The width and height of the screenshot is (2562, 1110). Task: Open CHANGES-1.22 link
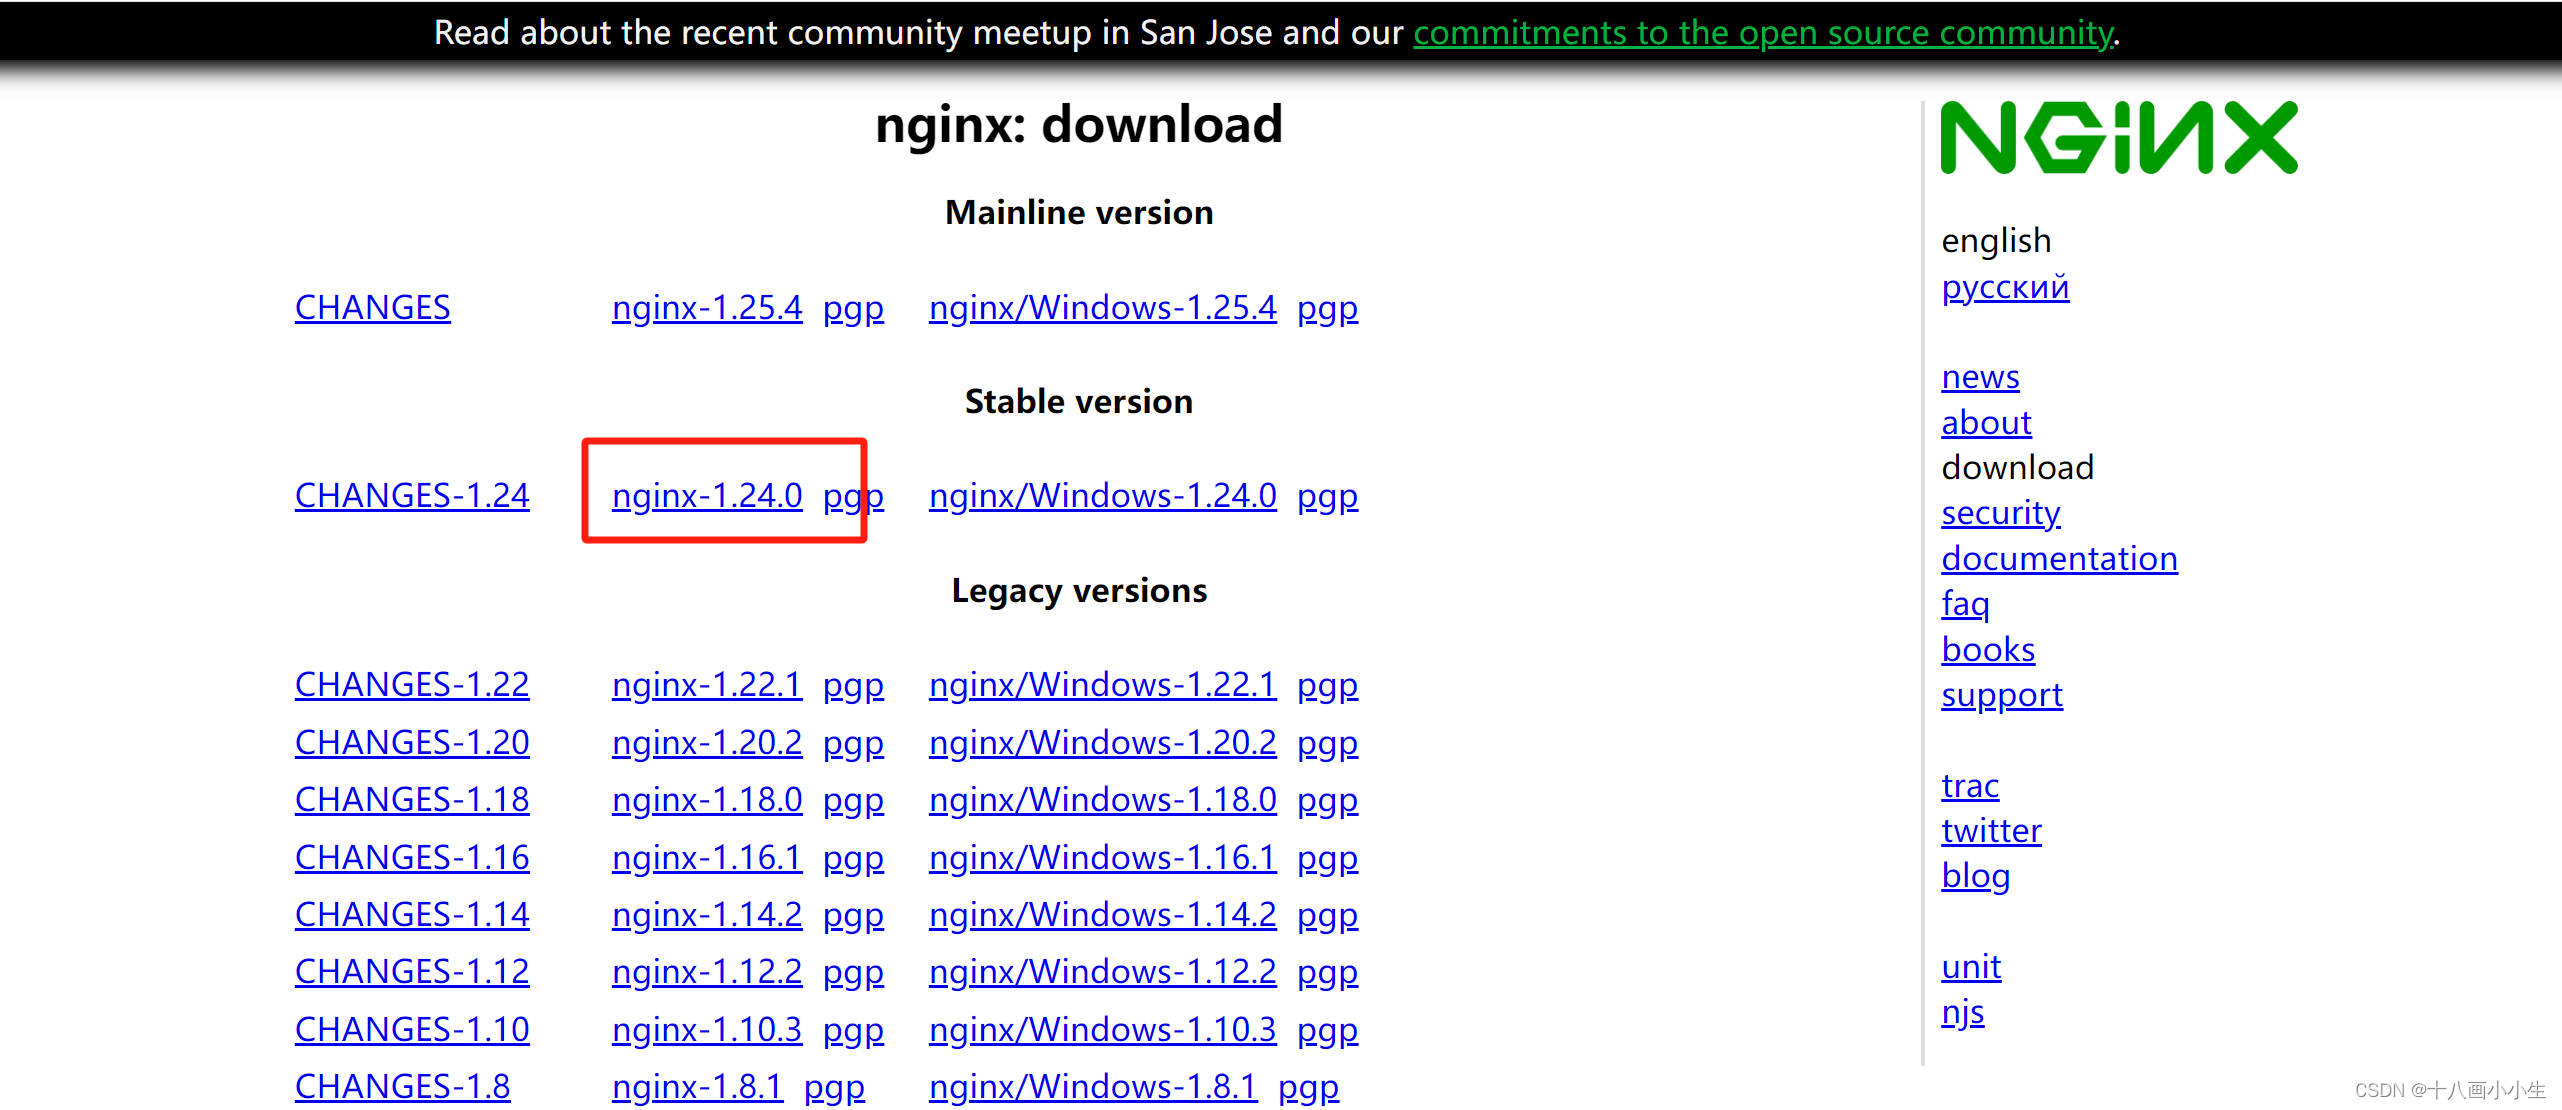click(412, 684)
